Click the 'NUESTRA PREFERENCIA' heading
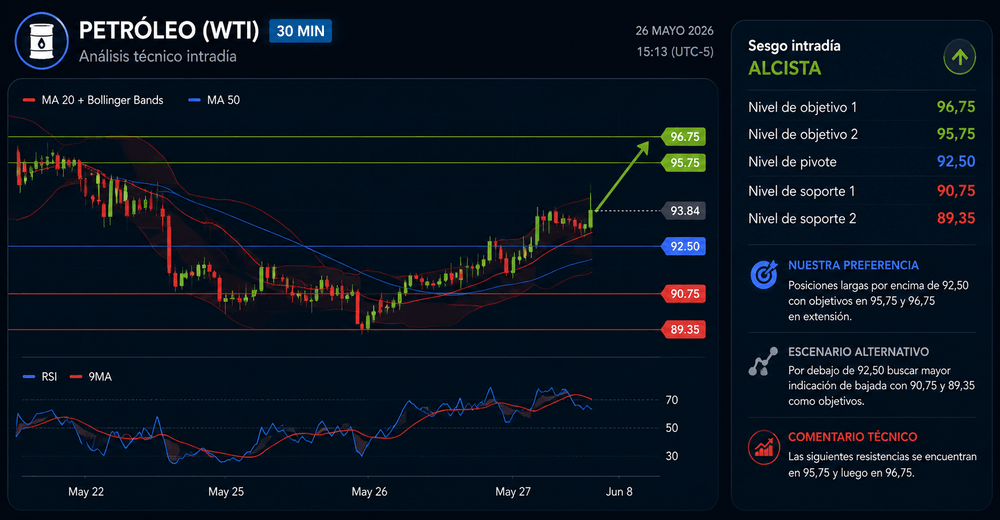 click(x=853, y=265)
